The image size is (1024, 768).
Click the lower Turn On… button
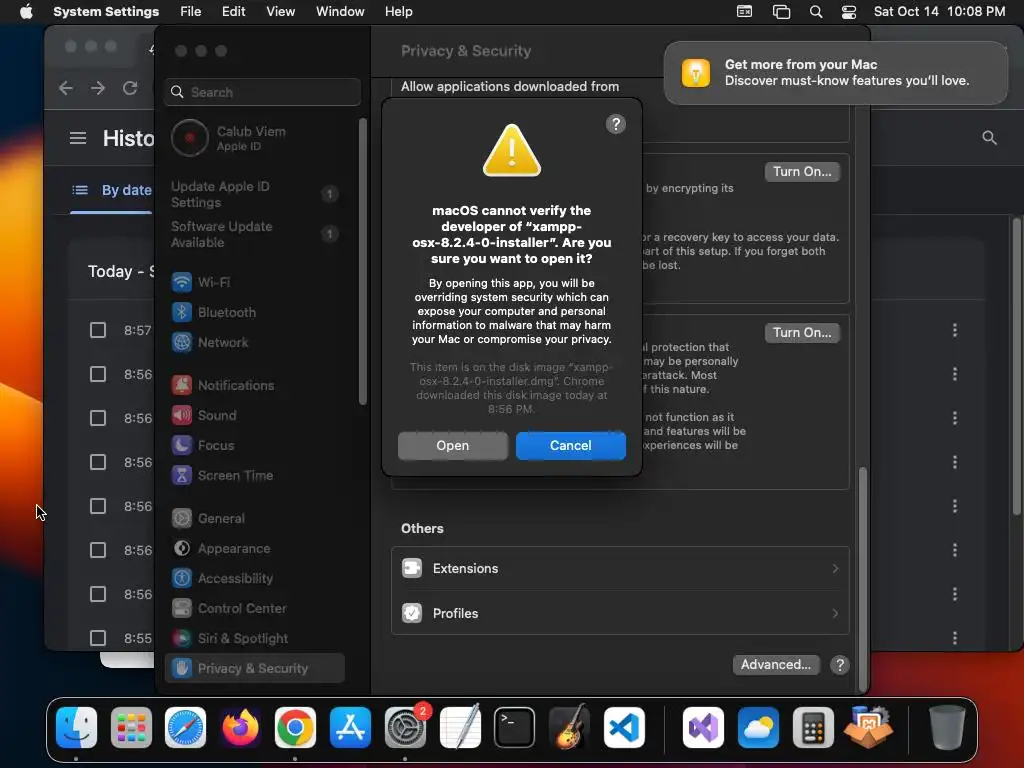click(x=802, y=332)
